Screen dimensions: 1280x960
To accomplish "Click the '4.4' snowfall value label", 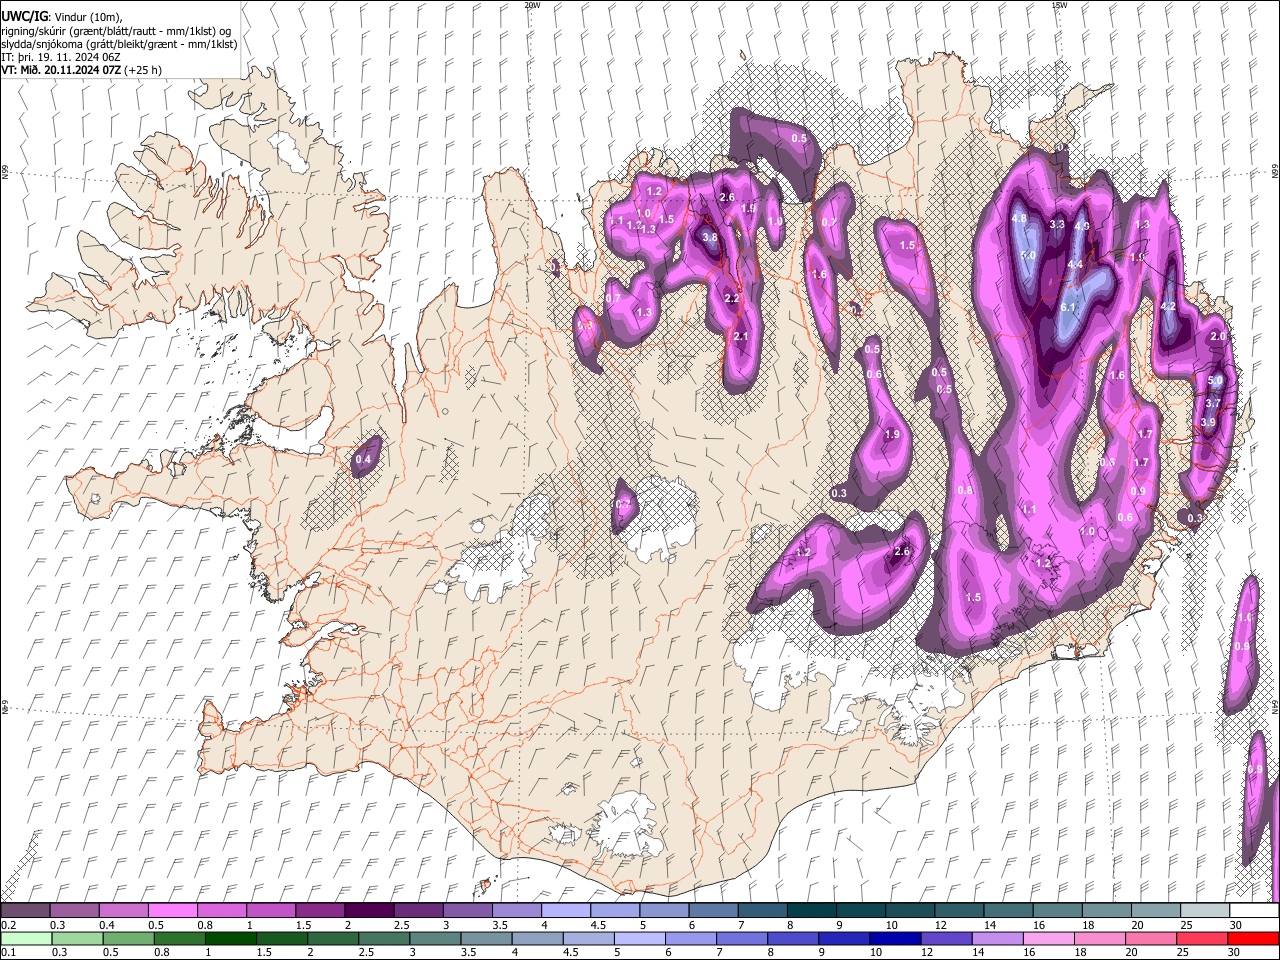I will point(1076,264).
